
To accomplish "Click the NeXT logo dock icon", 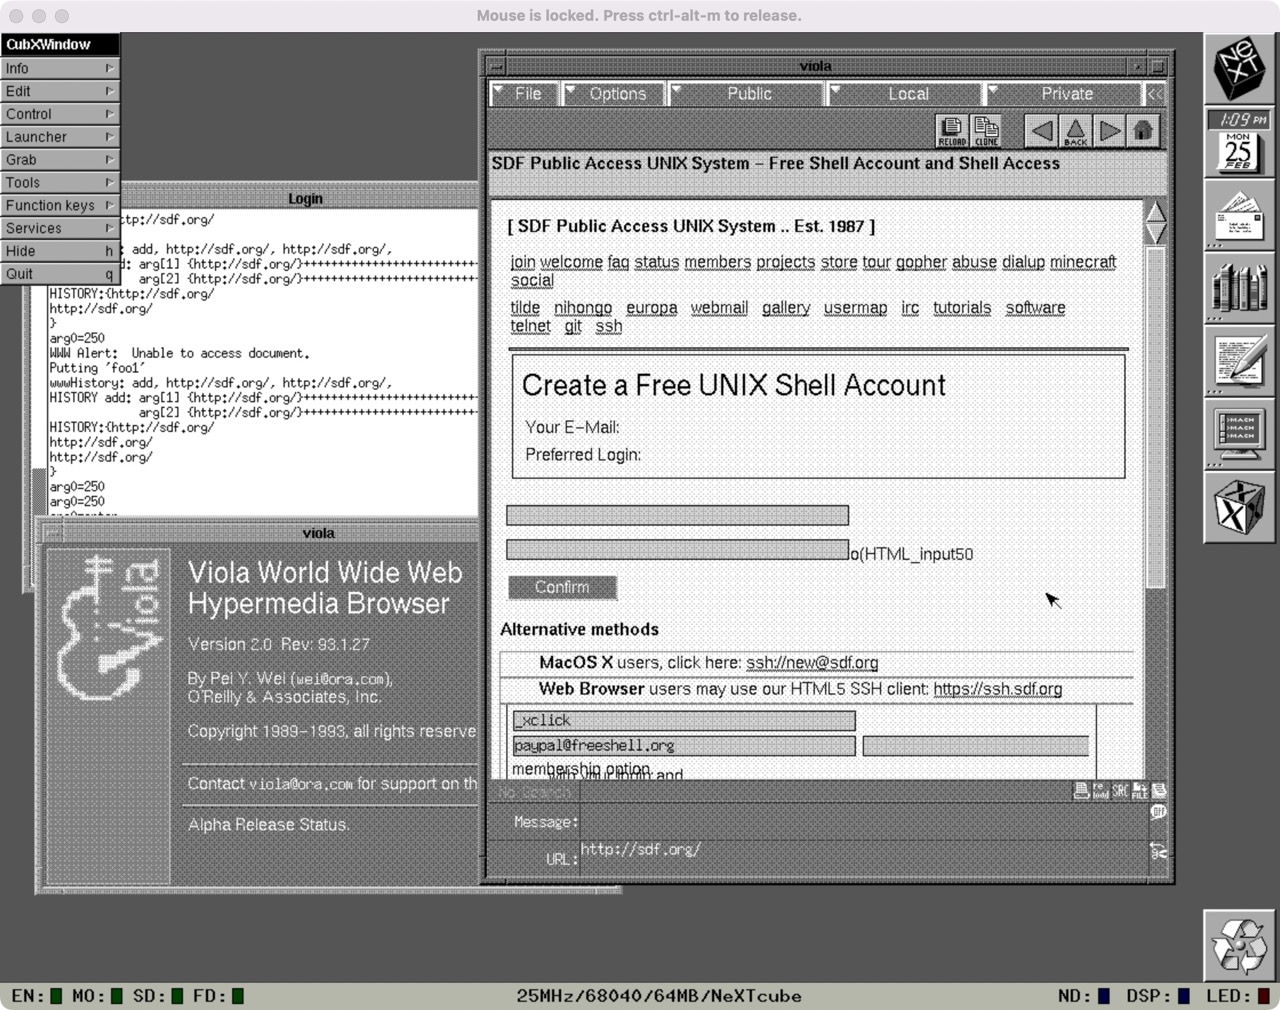I will 1239,69.
